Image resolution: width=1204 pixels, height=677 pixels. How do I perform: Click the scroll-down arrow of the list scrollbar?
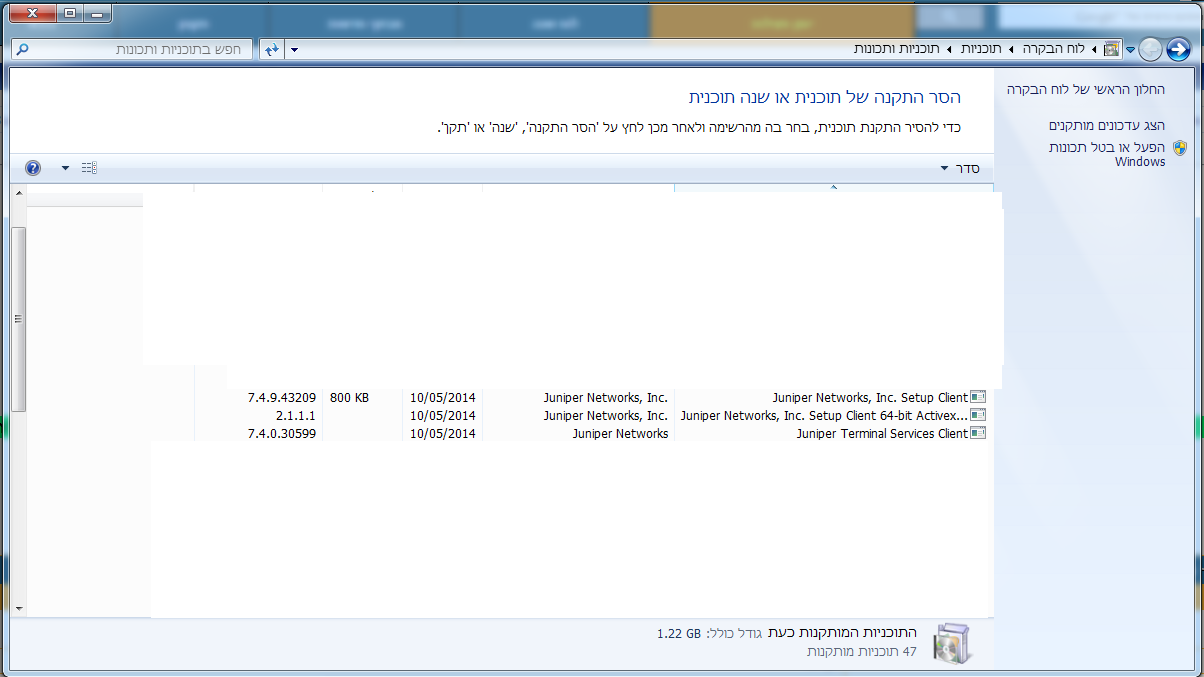click(18, 607)
